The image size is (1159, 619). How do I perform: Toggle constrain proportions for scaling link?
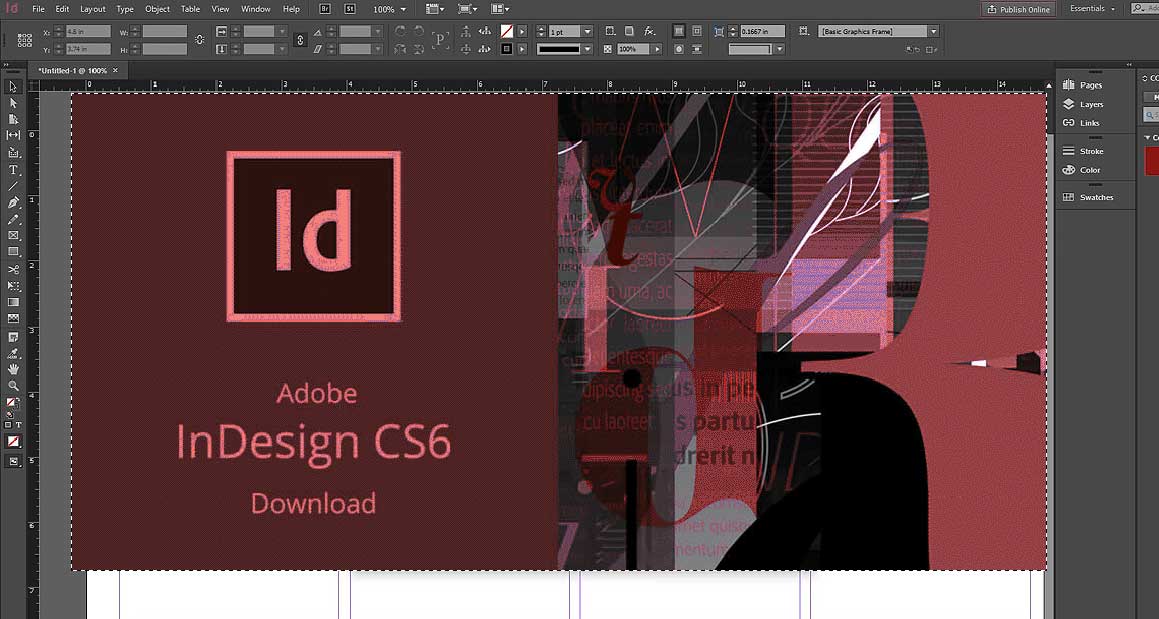300,40
